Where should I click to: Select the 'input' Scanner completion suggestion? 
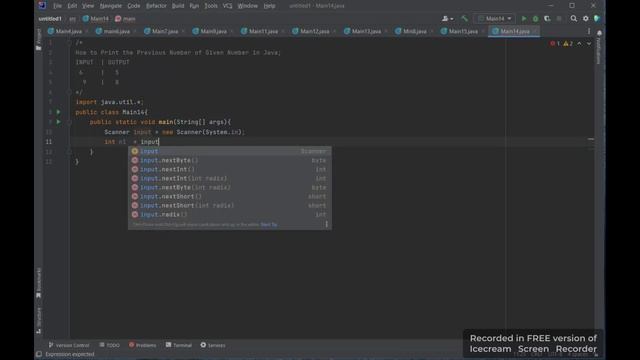(x=230, y=151)
